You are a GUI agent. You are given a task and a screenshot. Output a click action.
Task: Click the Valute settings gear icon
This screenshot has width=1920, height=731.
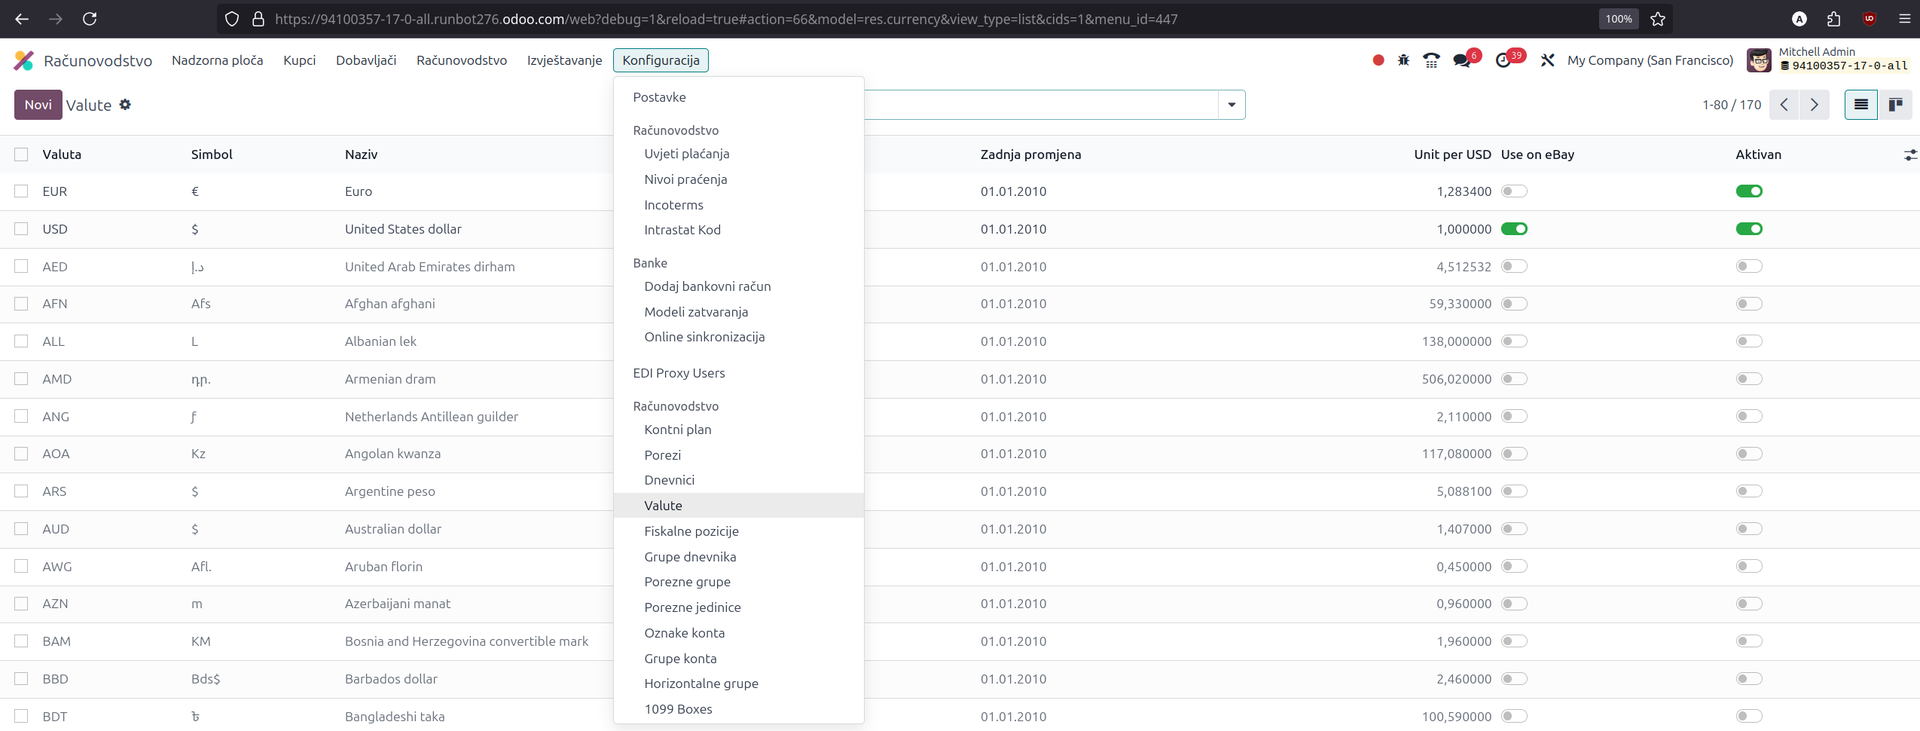pyautogui.click(x=125, y=105)
